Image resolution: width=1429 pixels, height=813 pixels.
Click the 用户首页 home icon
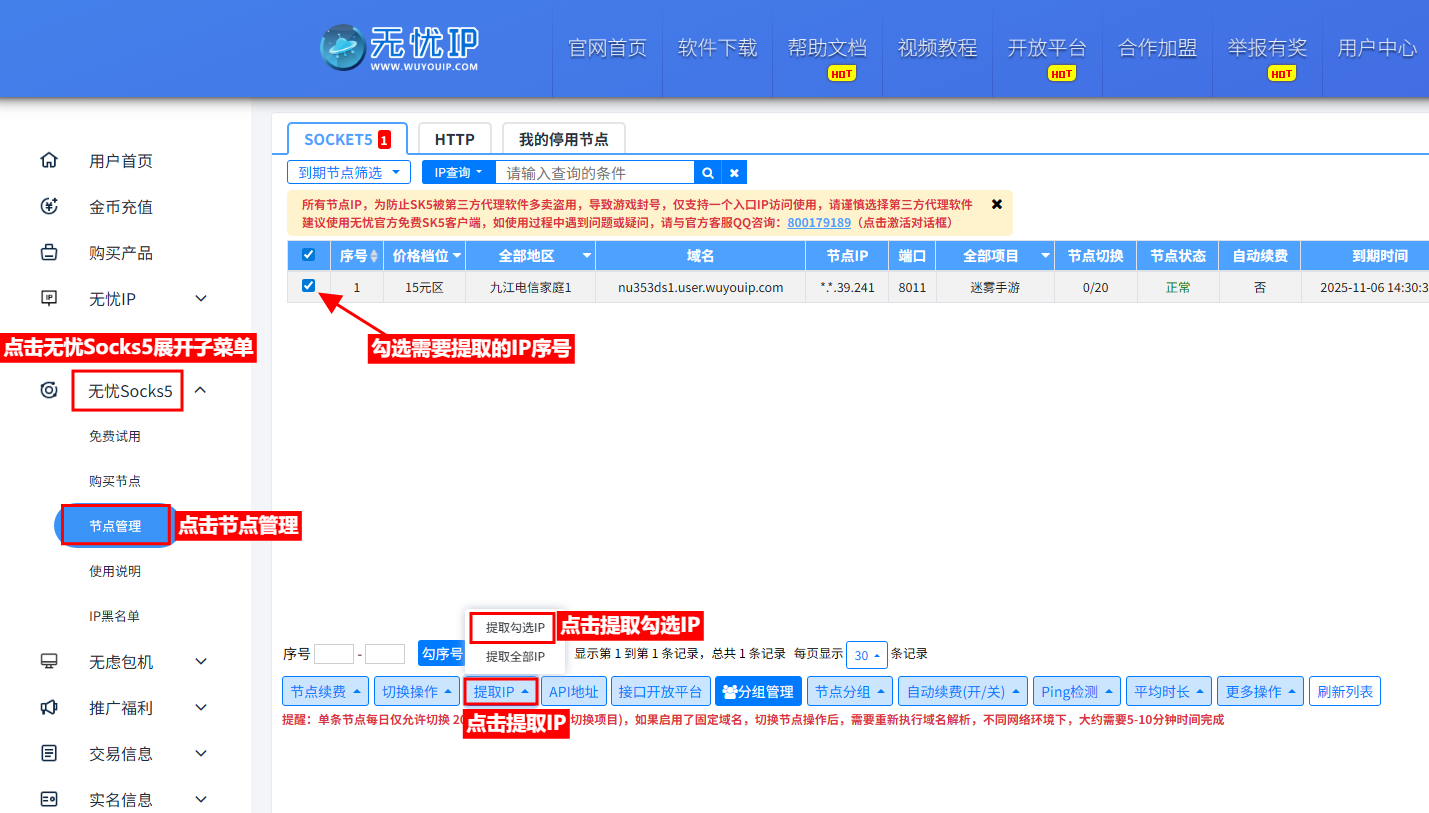(x=49, y=160)
